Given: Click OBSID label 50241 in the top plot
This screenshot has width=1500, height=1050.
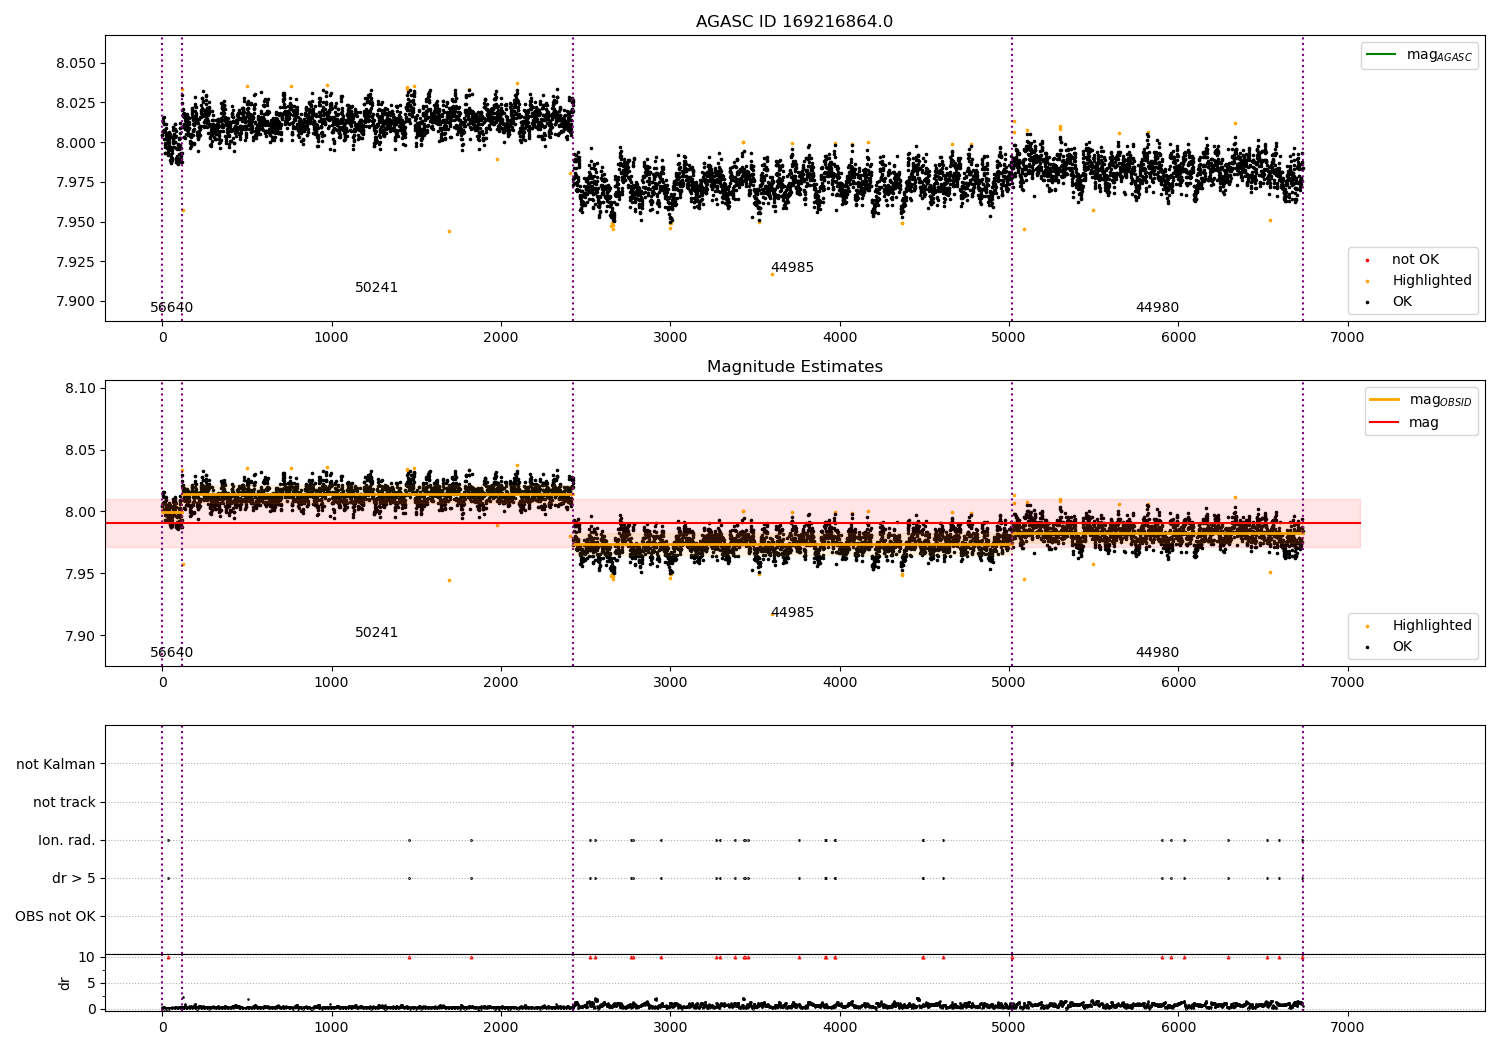Looking at the screenshot, I should [x=376, y=288].
